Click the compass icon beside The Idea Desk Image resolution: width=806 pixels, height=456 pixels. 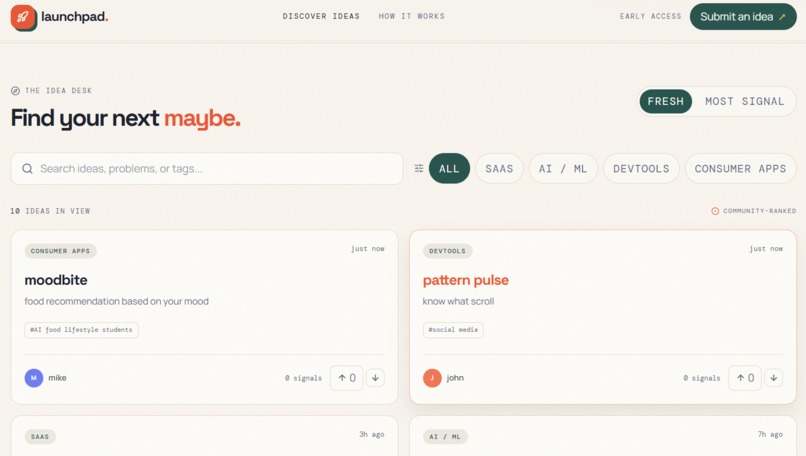pyautogui.click(x=15, y=90)
